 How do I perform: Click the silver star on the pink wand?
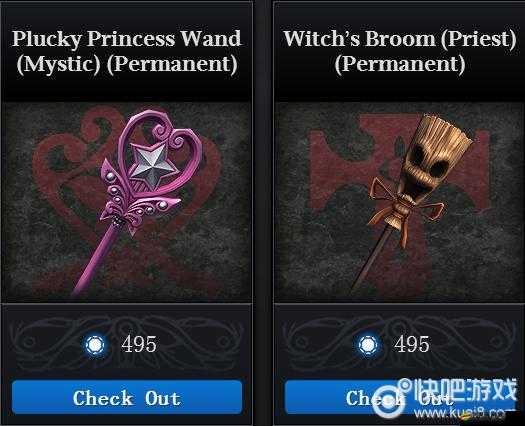[152, 164]
